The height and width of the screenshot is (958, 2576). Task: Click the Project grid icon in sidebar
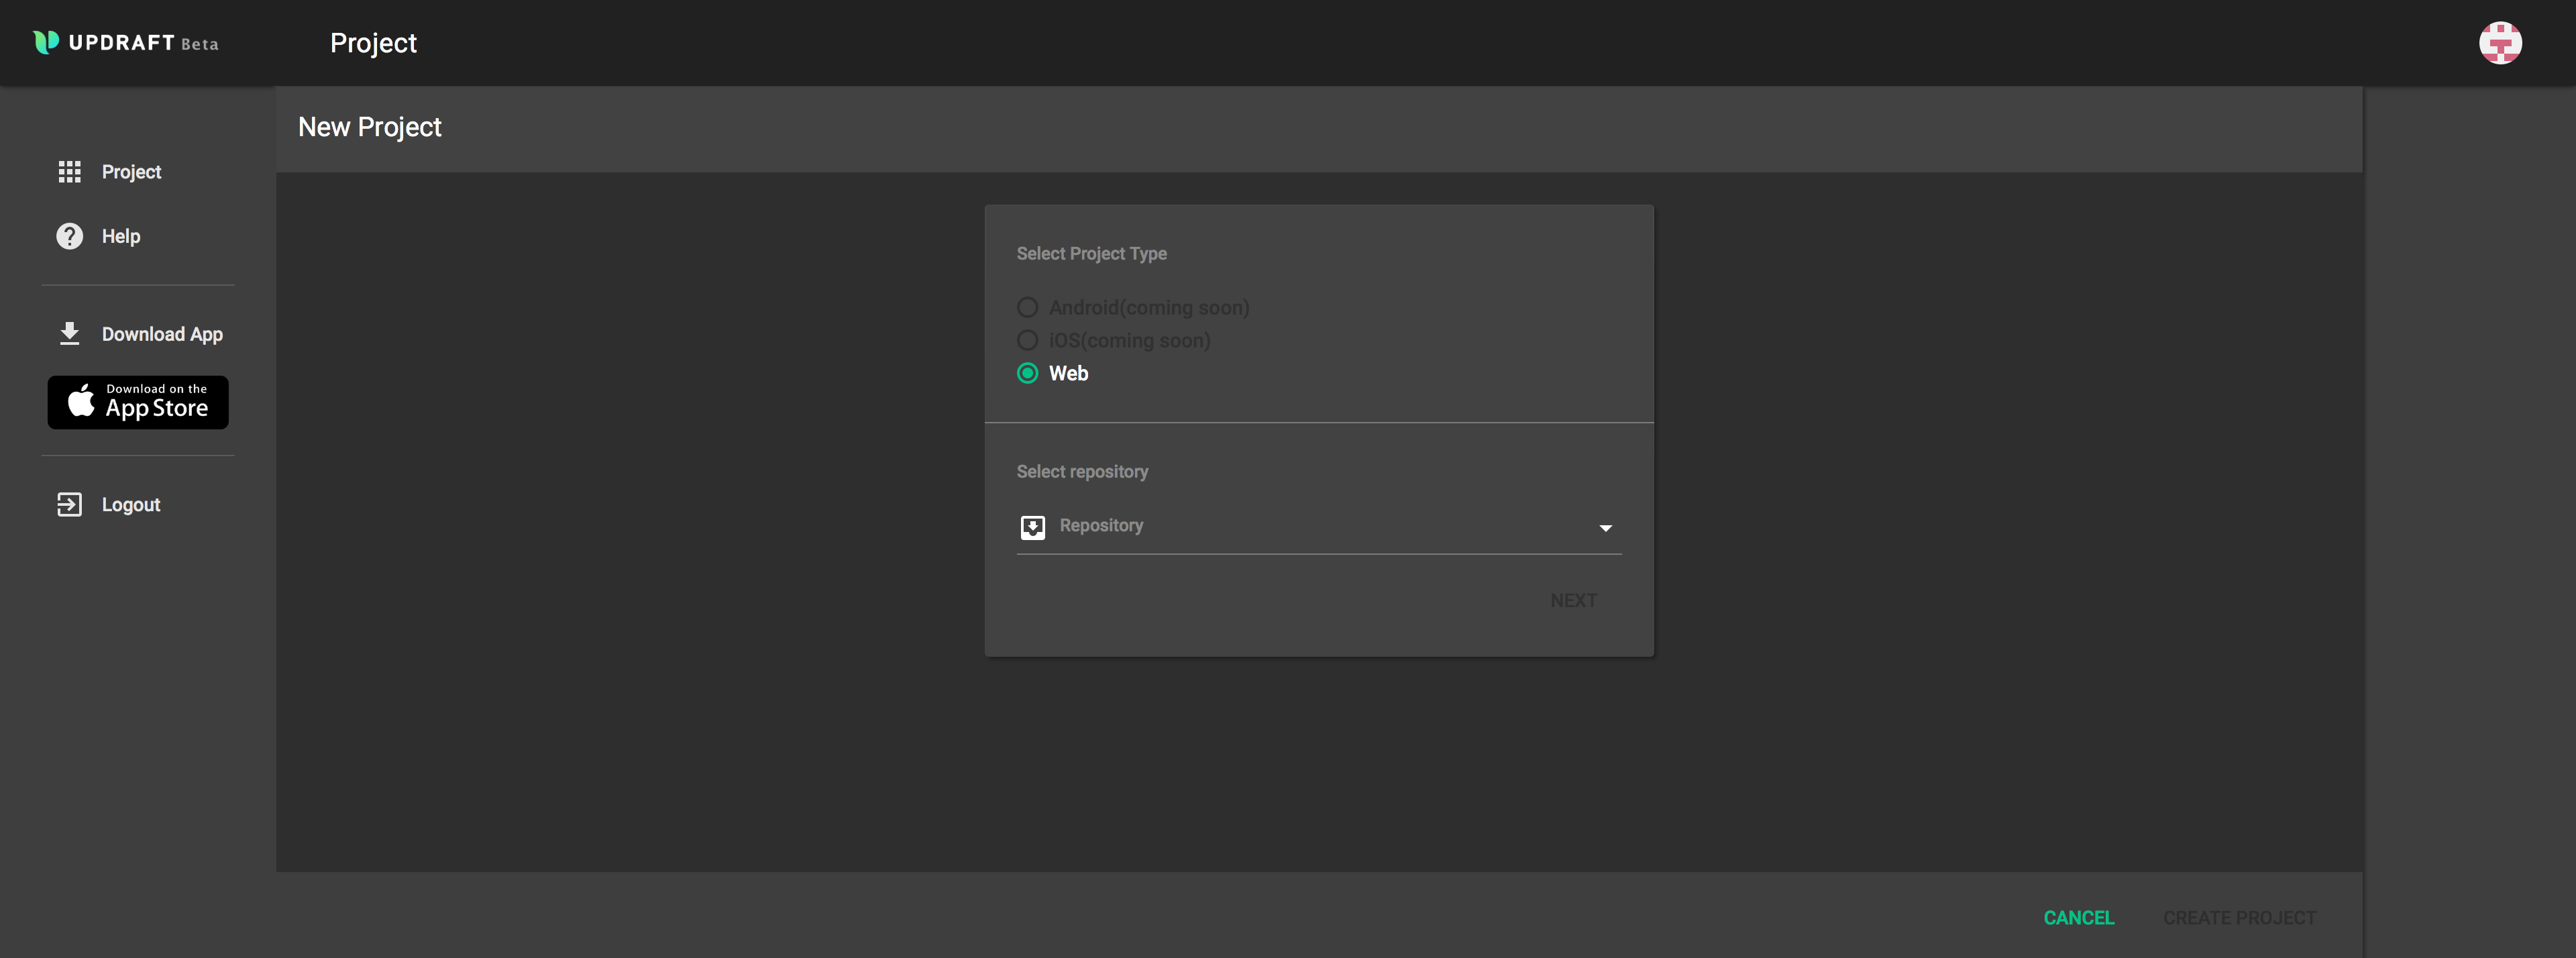coord(69,172)
